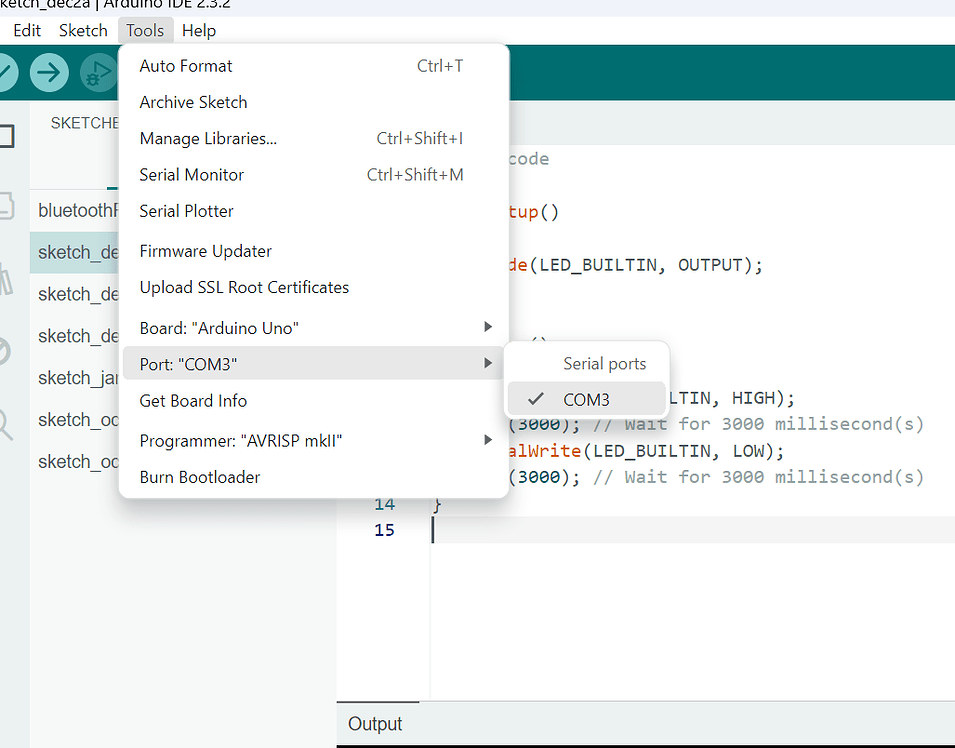
Task: Open the Debug panel sidebar icon
Action: pos(5,350)
